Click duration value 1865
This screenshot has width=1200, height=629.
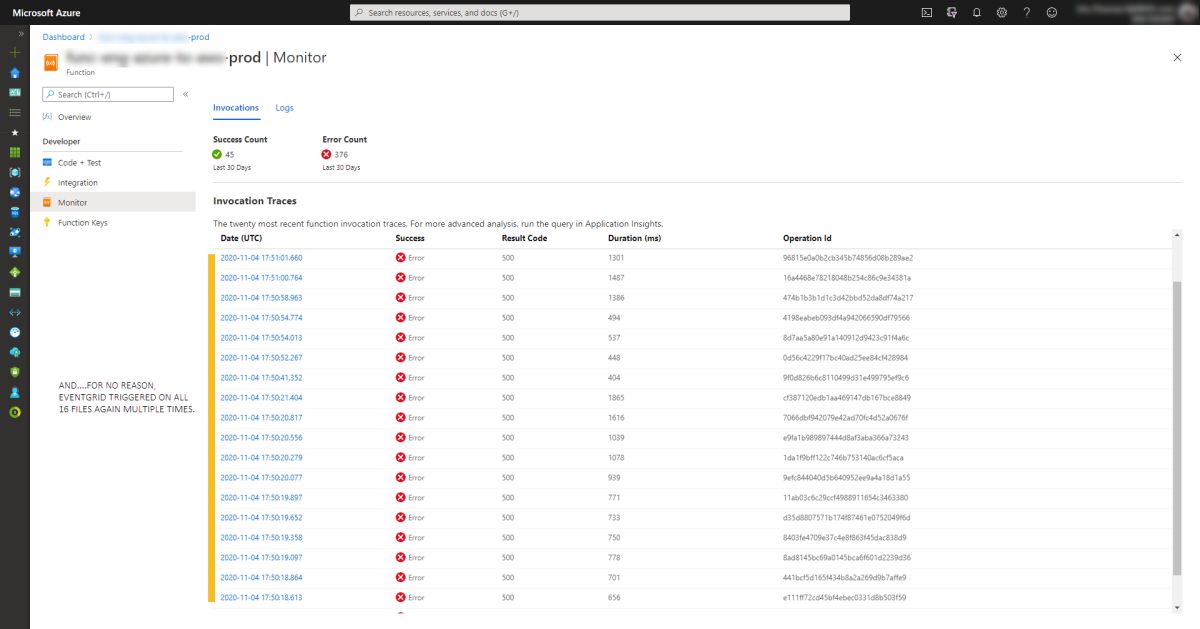616,397
